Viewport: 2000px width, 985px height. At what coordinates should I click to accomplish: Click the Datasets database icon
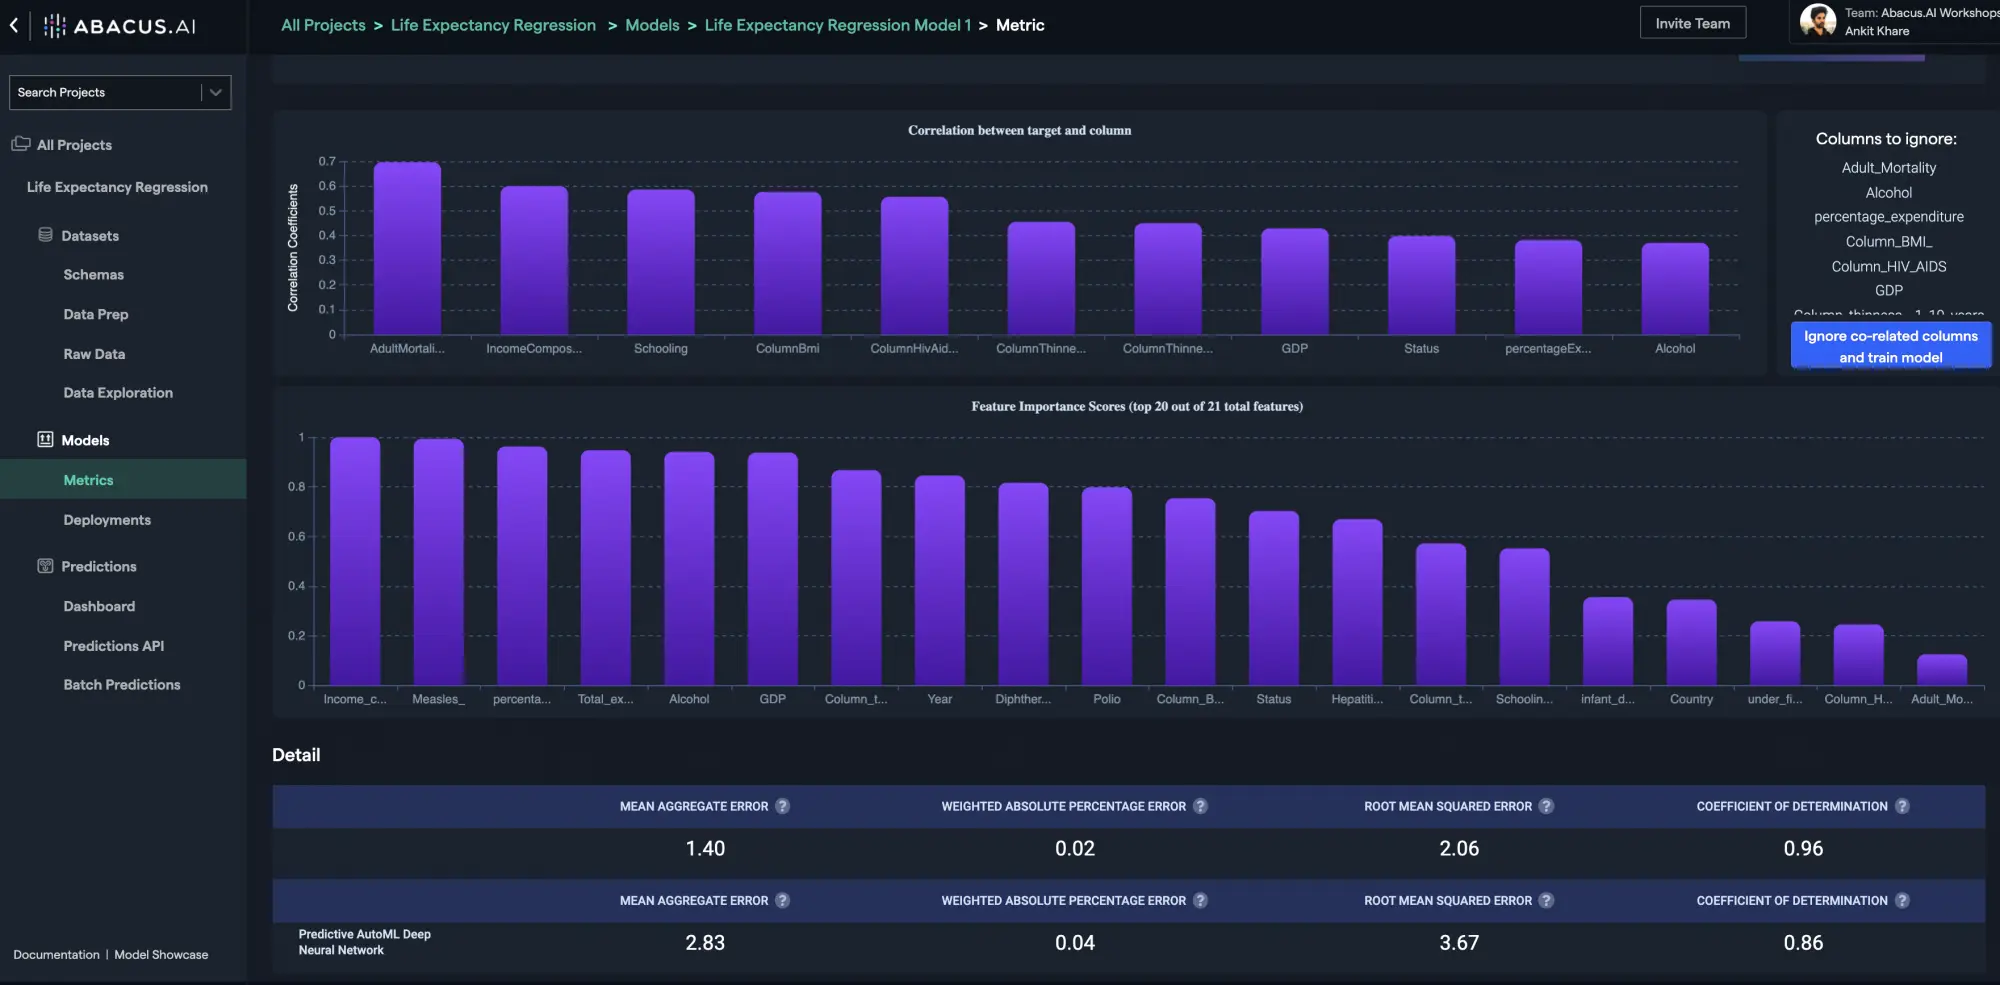(x=45, y=235)
